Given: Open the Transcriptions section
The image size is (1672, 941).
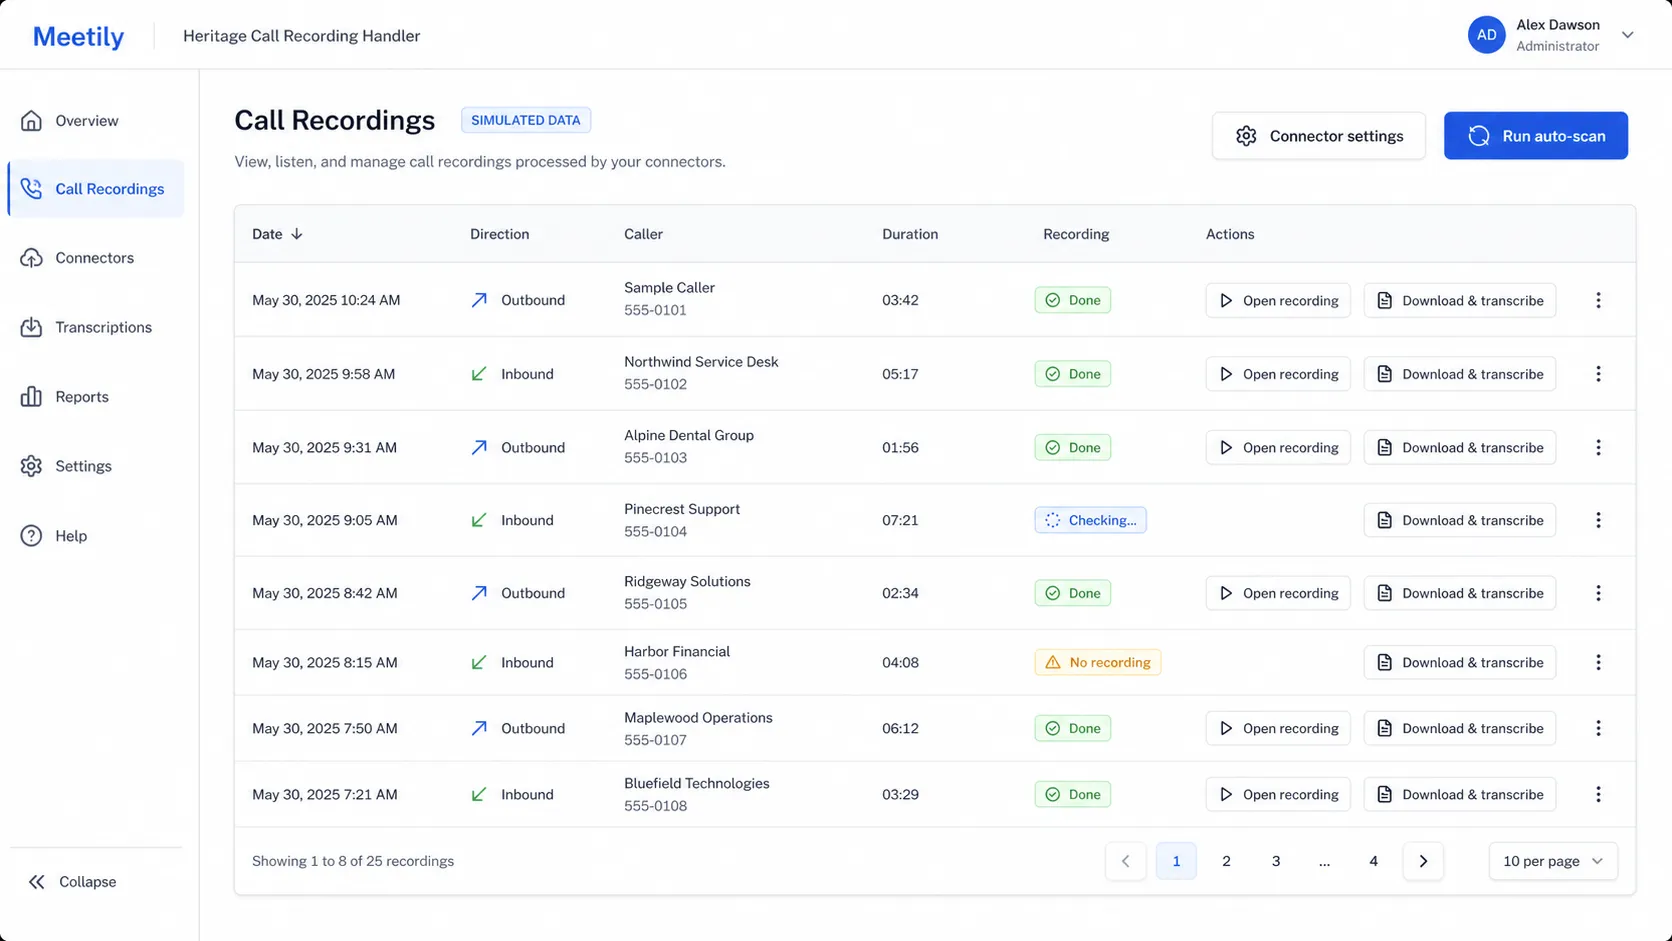Looking at the screenshot, I should pyautogui.click(x=96, y=327).
